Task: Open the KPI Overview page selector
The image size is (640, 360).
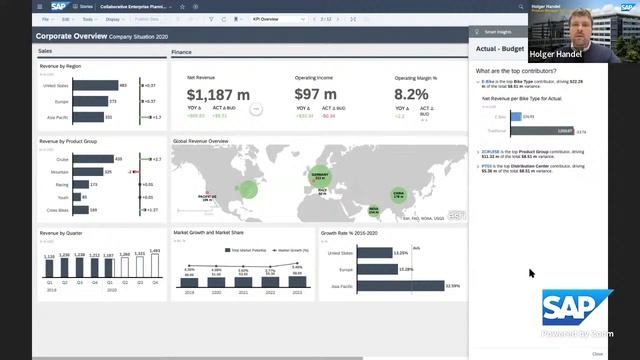Action: point(279,19)
